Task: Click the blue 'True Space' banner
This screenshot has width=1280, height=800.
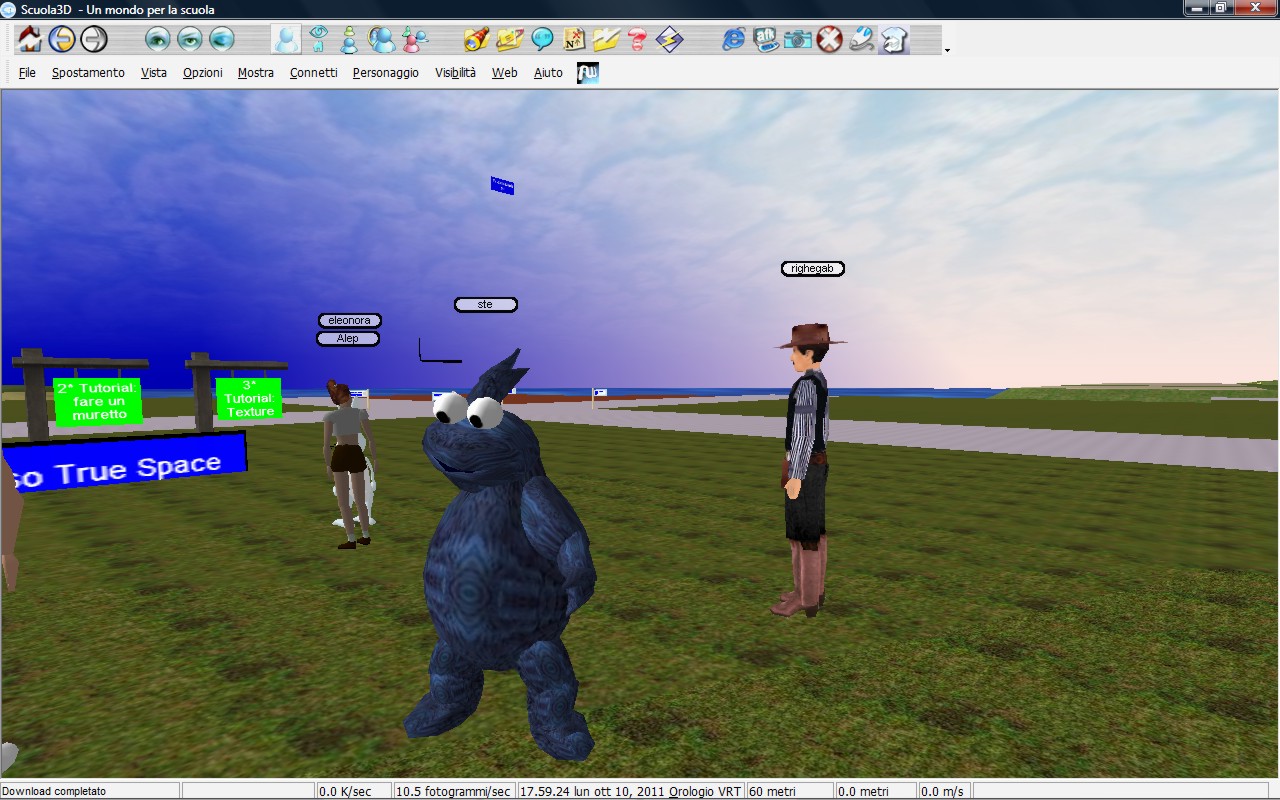Action: [x=124, y=465]
